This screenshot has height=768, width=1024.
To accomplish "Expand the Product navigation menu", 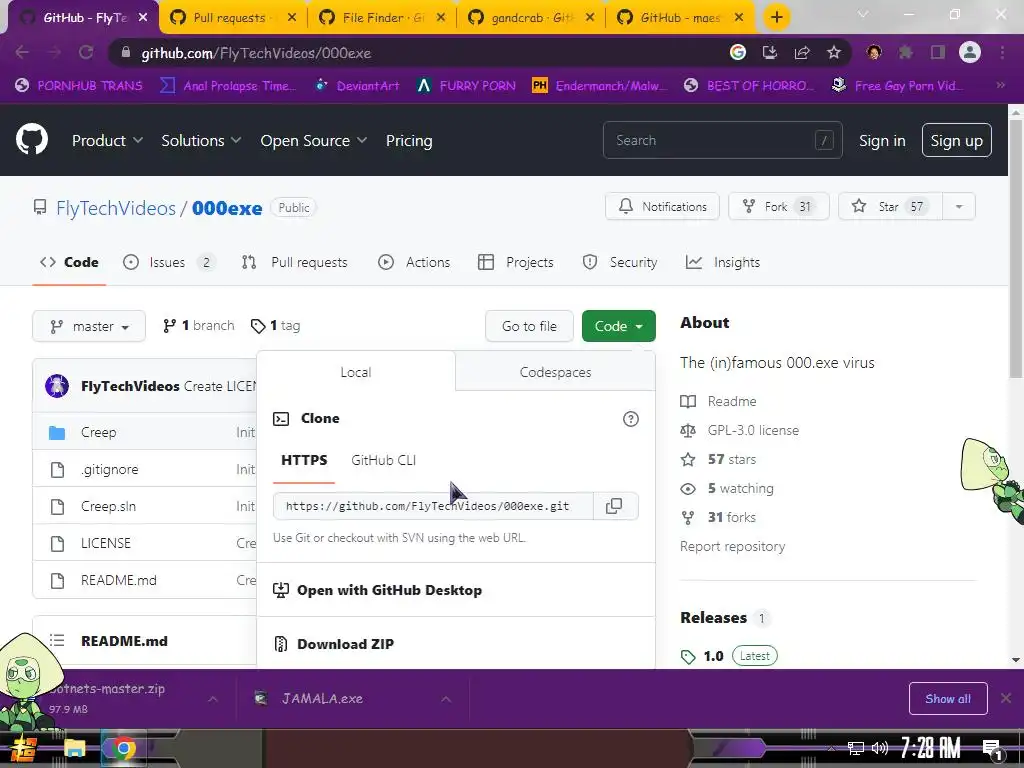I will point(107,140).
